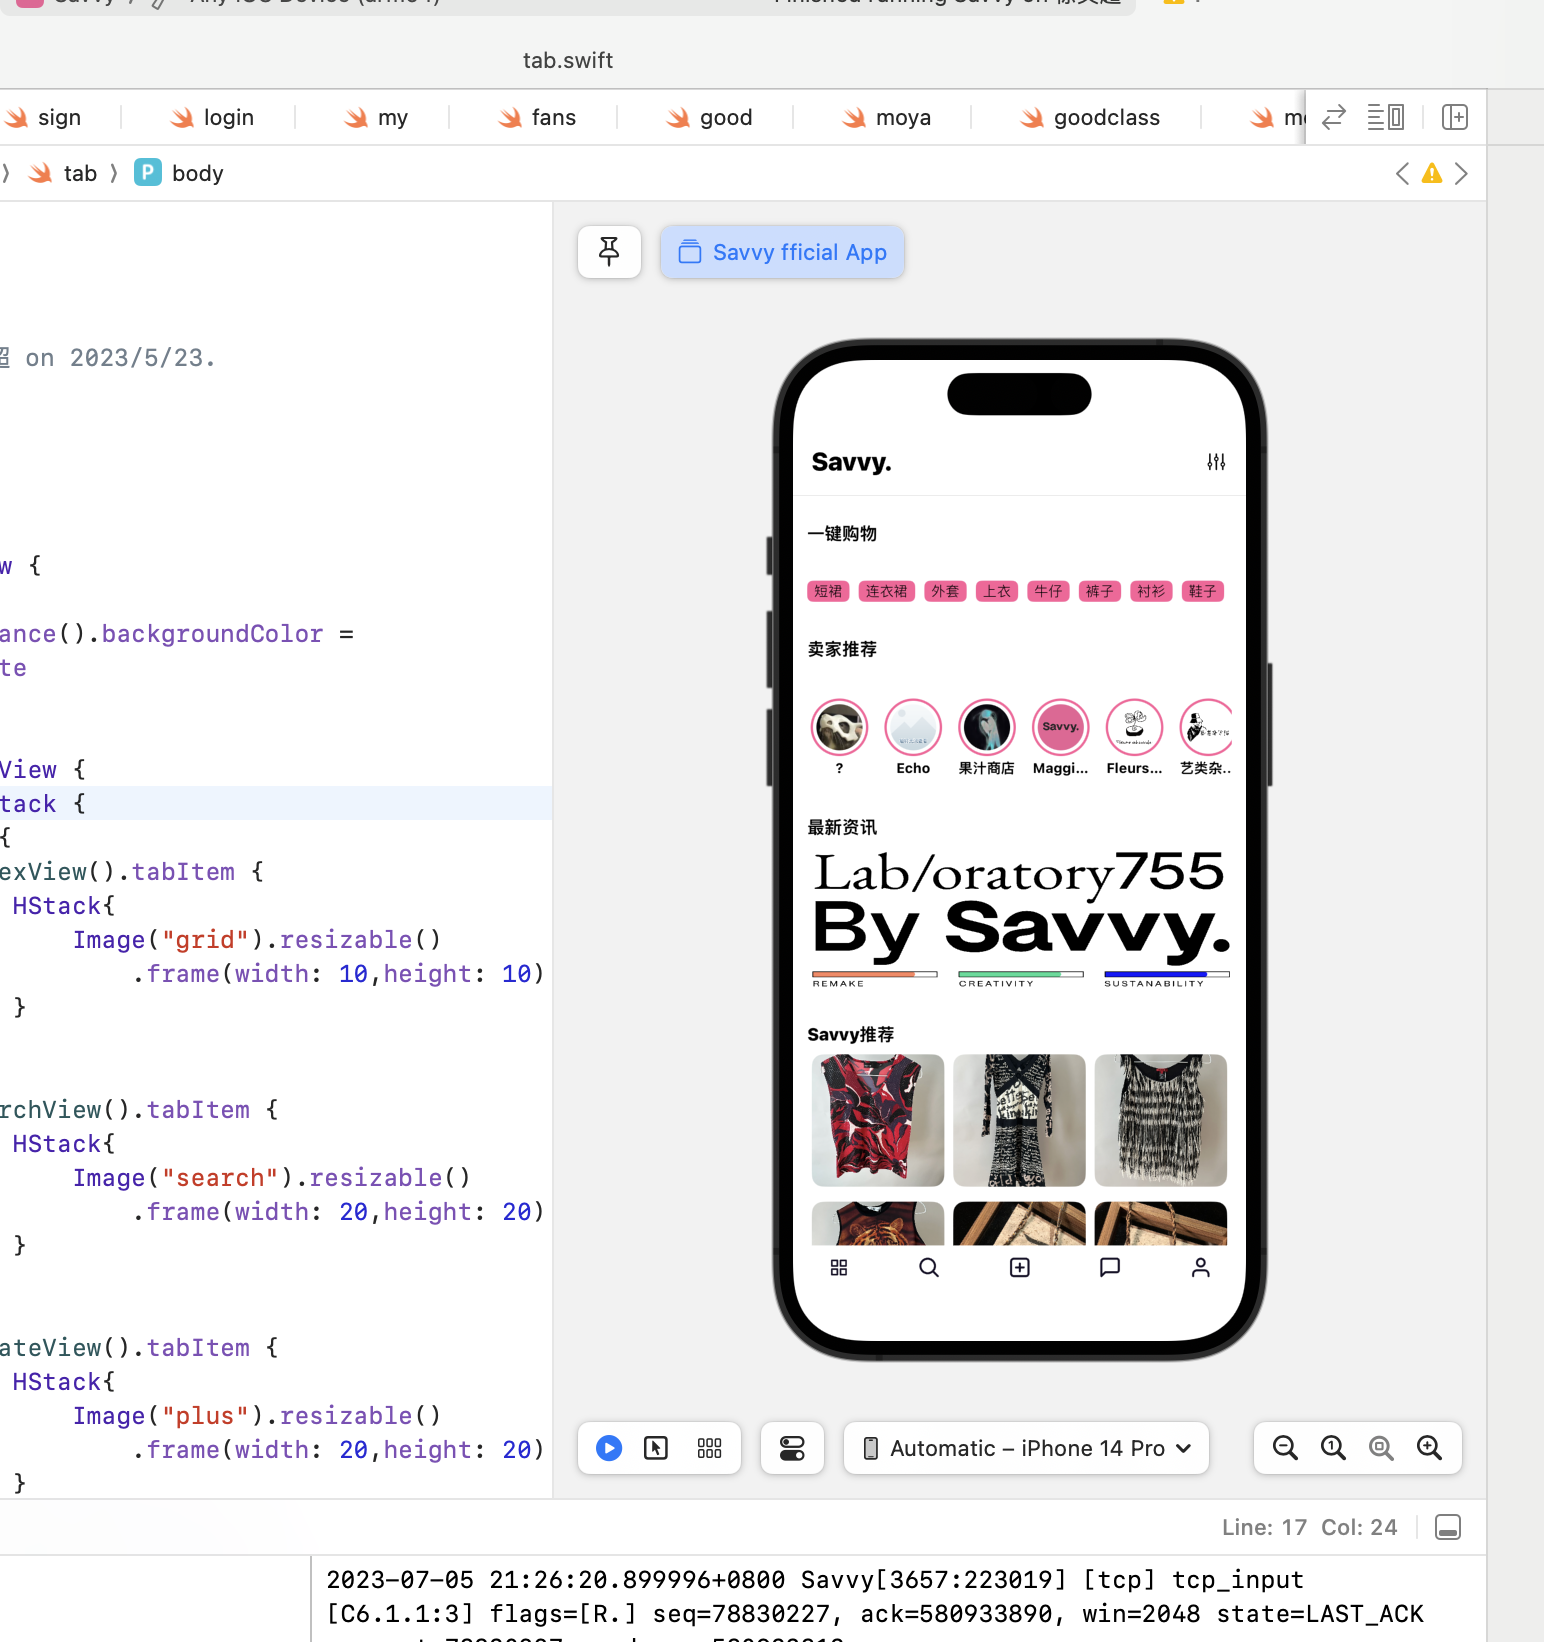
Task: Zoom in the preview canvas
Action: pyautogui.click(x=1429, y=1448)
